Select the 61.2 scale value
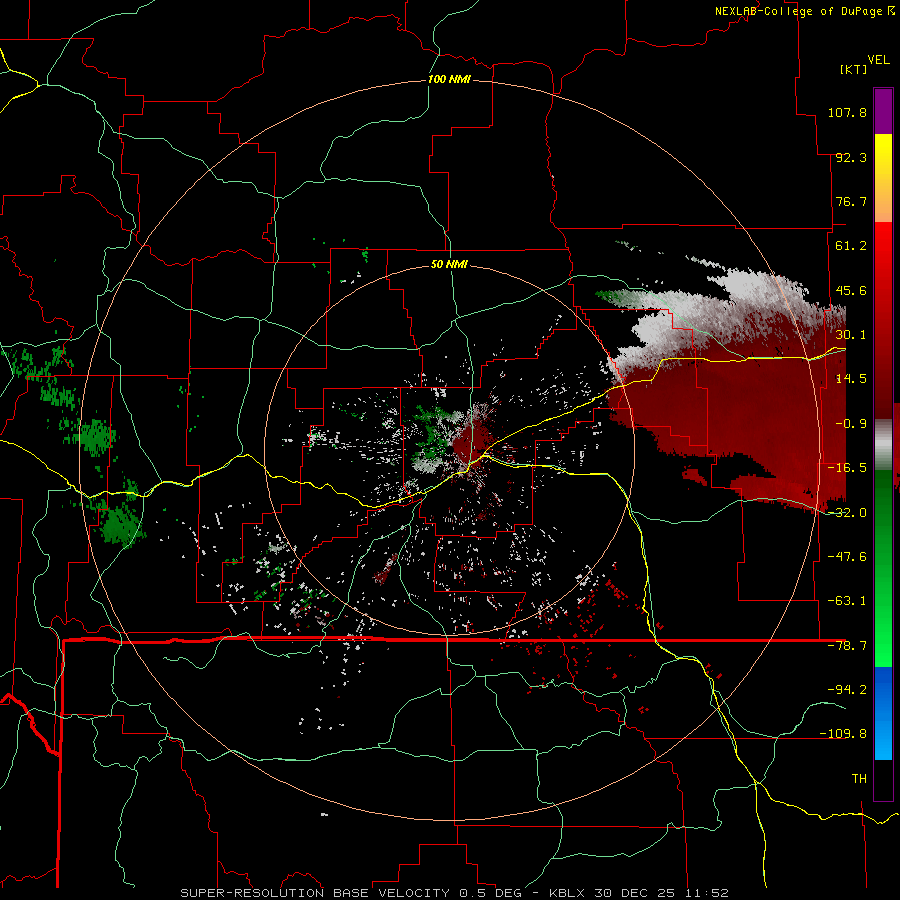Viewport: 900px width, 900px height. [x=851, y=246]
